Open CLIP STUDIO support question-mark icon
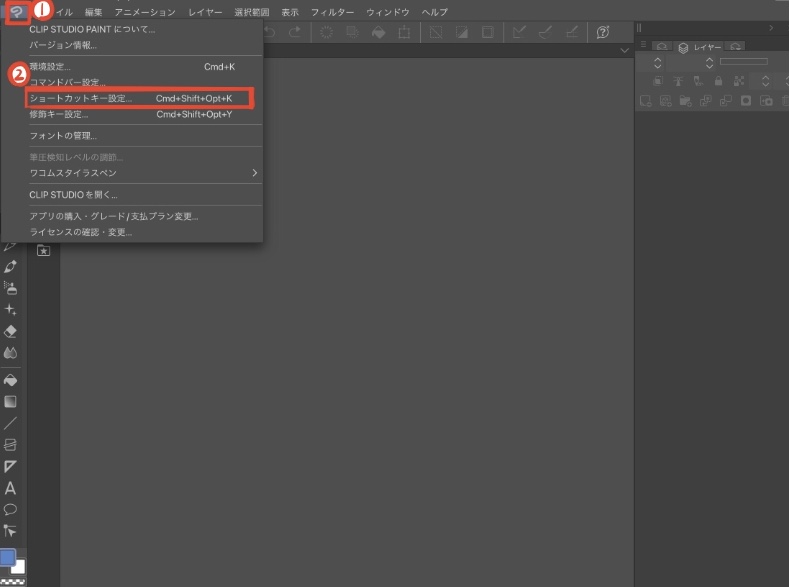The image size is (789, 587). coord(603,33)
